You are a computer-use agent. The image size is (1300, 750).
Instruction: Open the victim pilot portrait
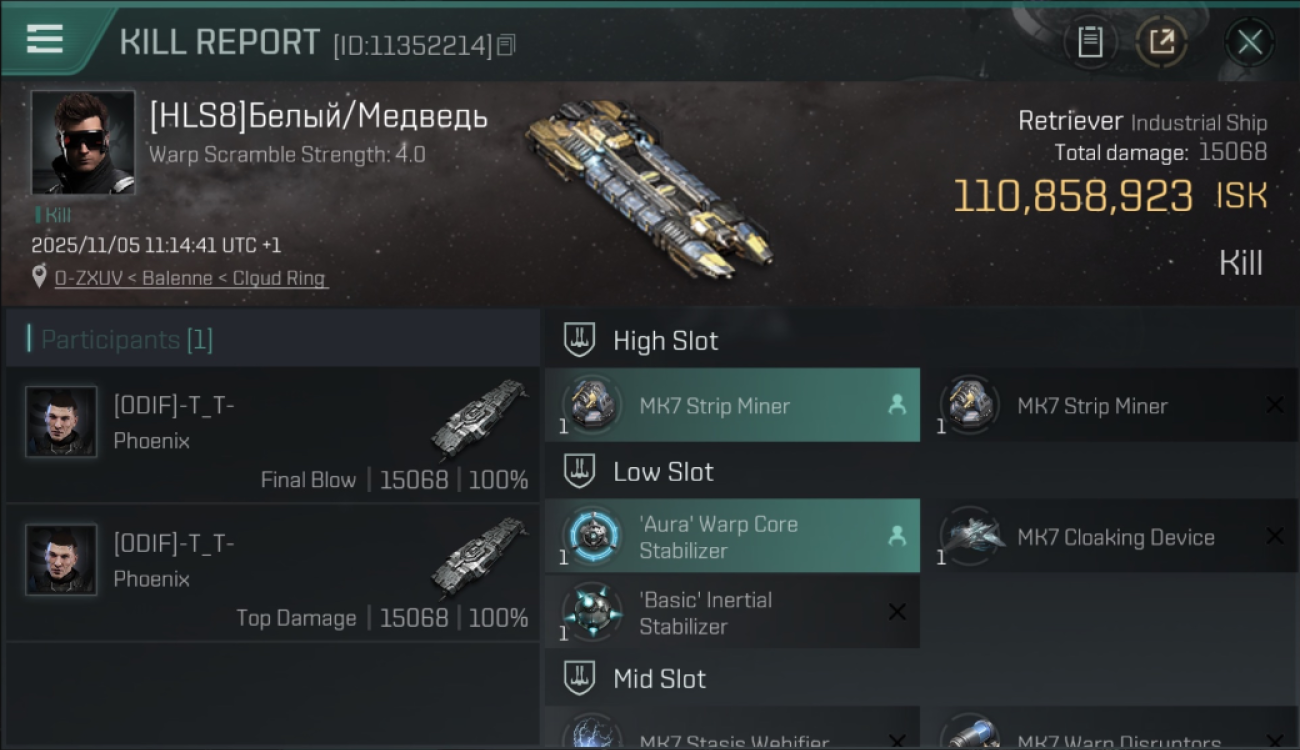click(x=82, y=142)
